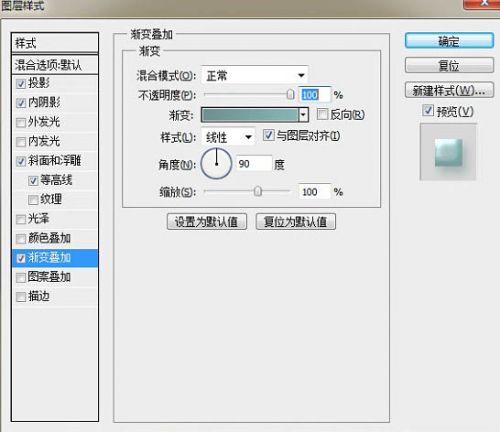Click the 复位为默认值 button
Image resolution: width=500 pixels, height=432 pixels.
click(x=296, y=222)
